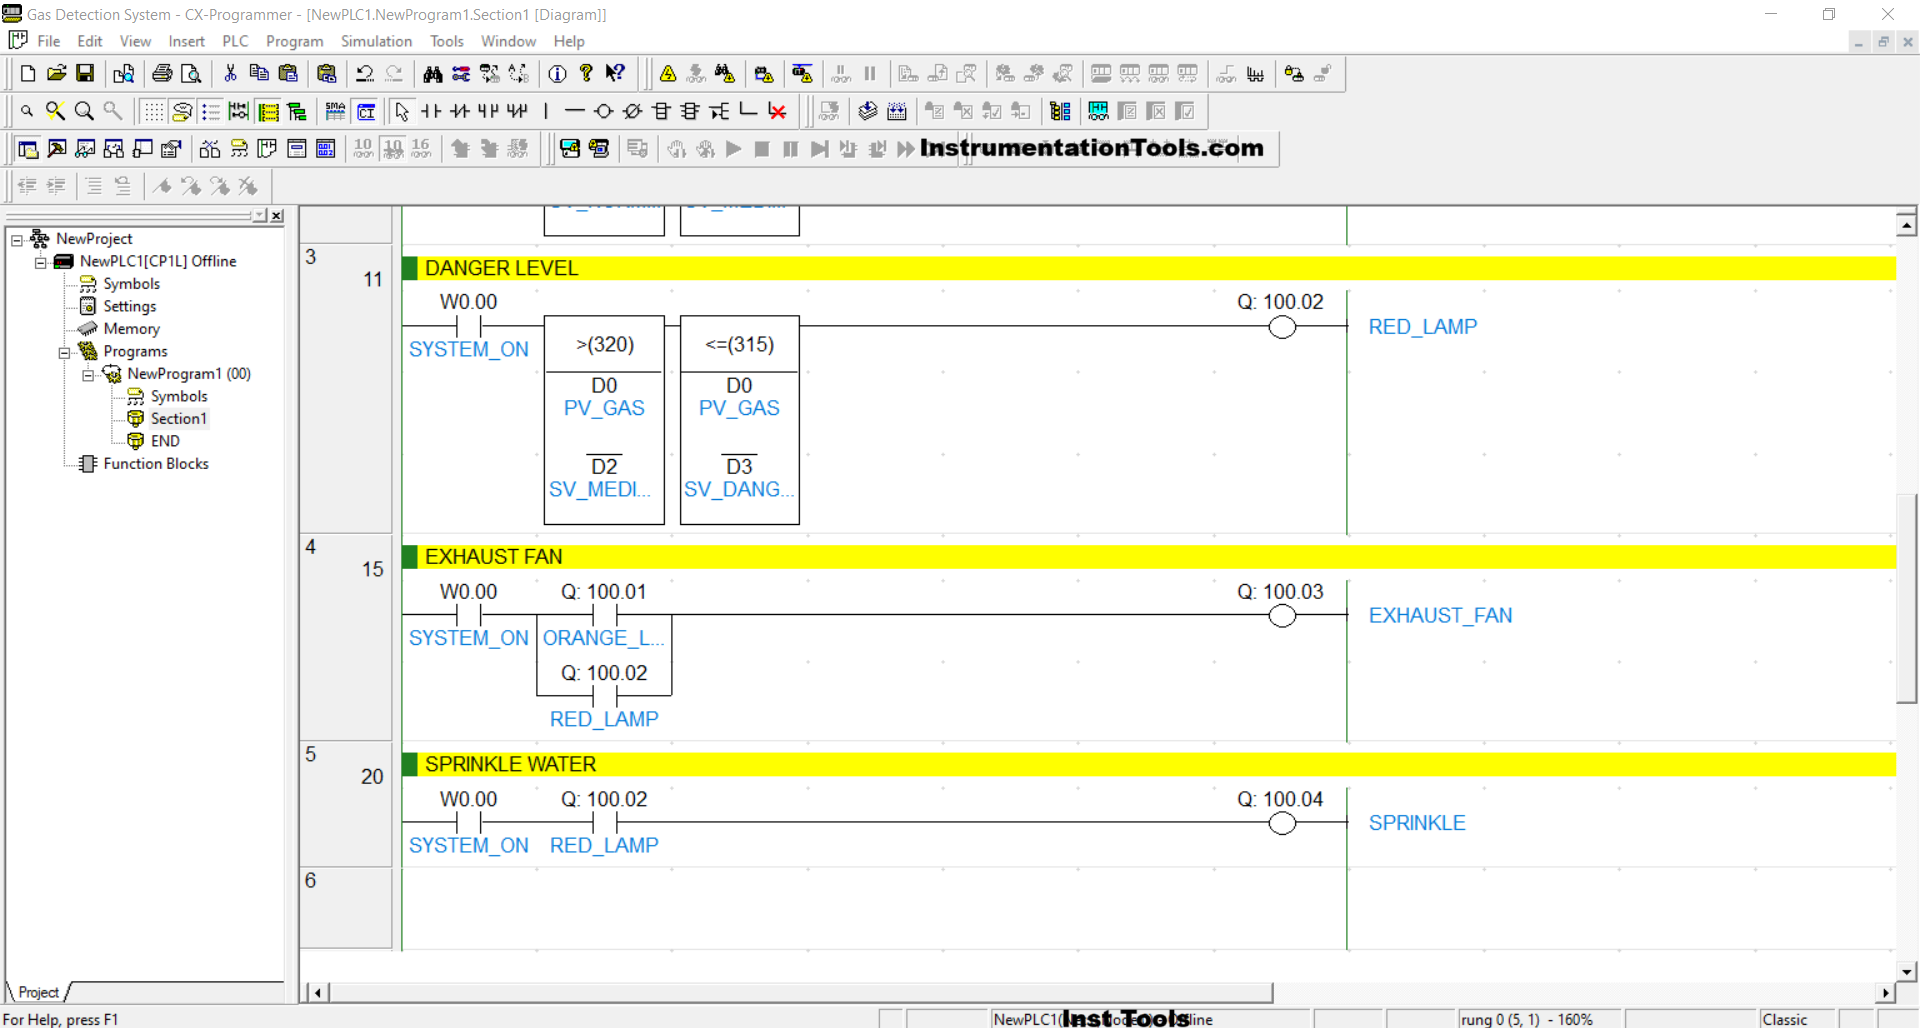Click the Find binoculars icon
1920x1028 pixels.
(x=432, y=74)
